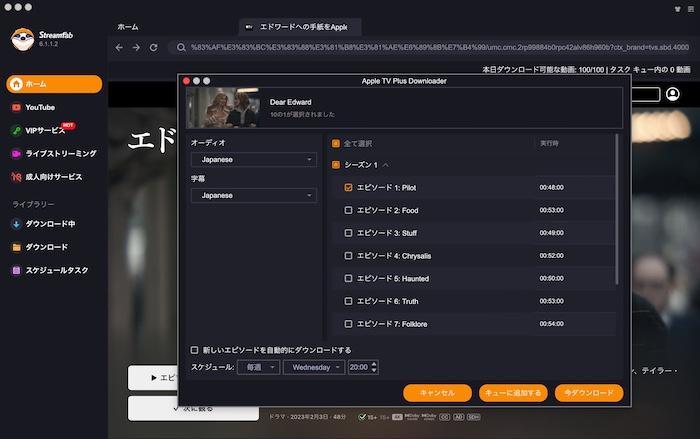Viewport: 700px width, 439px height.
Task: Click the search magnifier icon in address bar
Action: point(181,47)
